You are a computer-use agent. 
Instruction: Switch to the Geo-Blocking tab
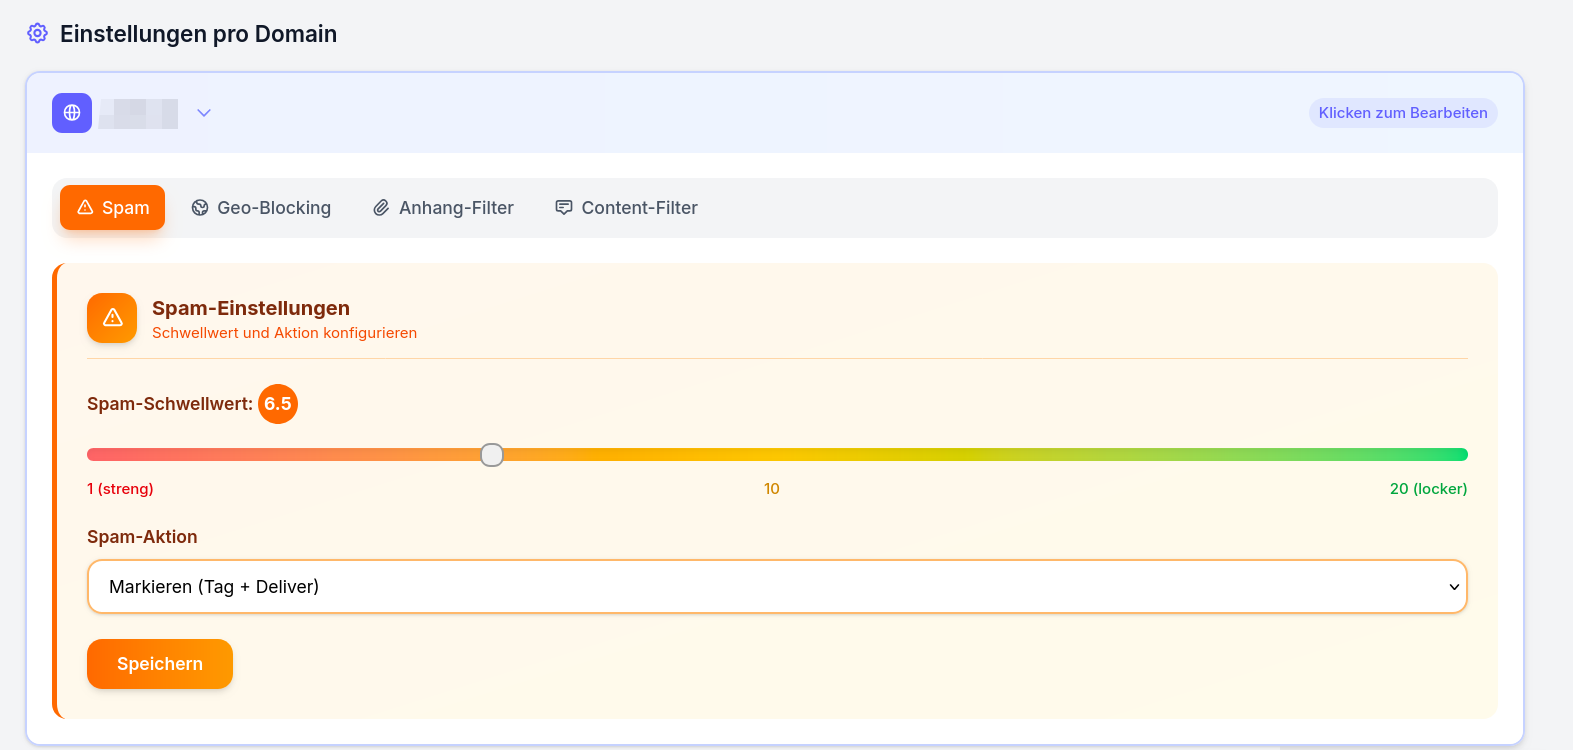pyautogui.click(x=262, y=208)
